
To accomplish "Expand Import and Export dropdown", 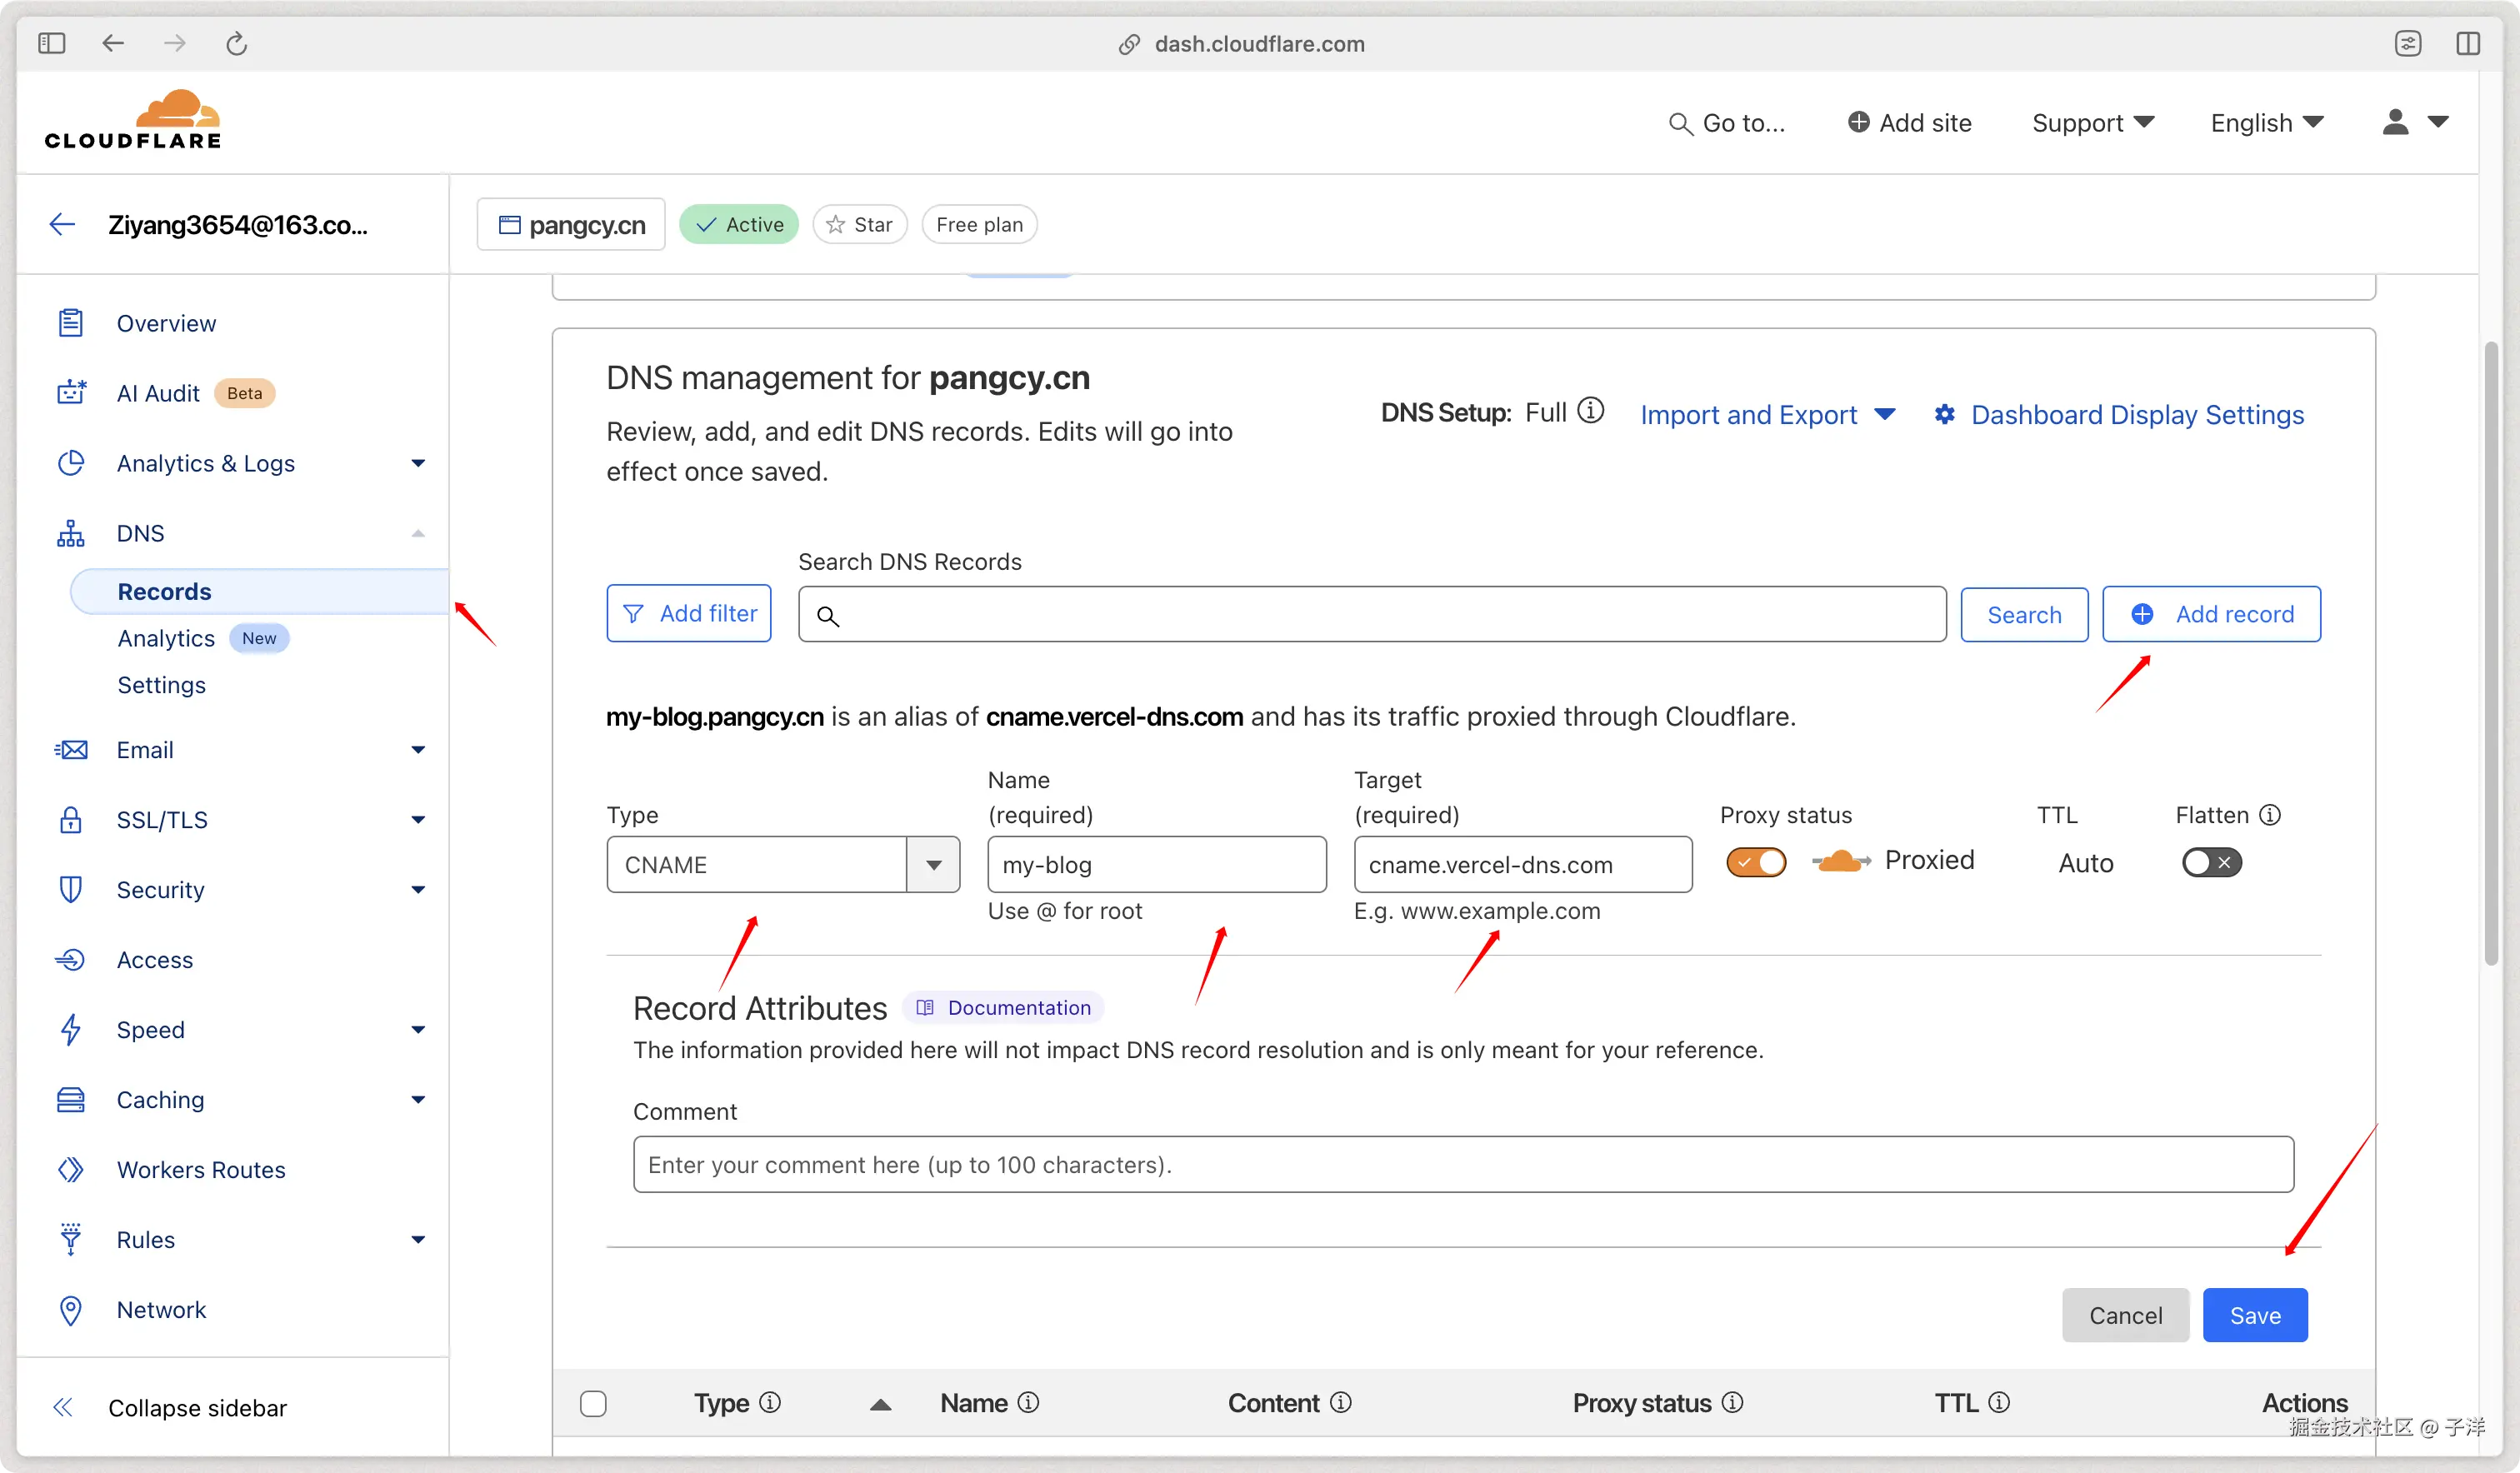I will coord(1767,414).
